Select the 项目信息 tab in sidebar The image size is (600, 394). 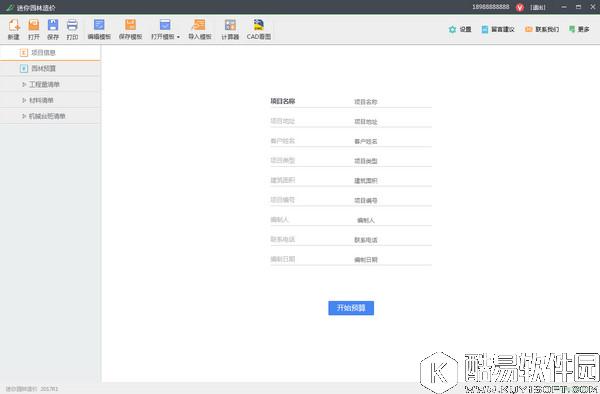point(50,52)
